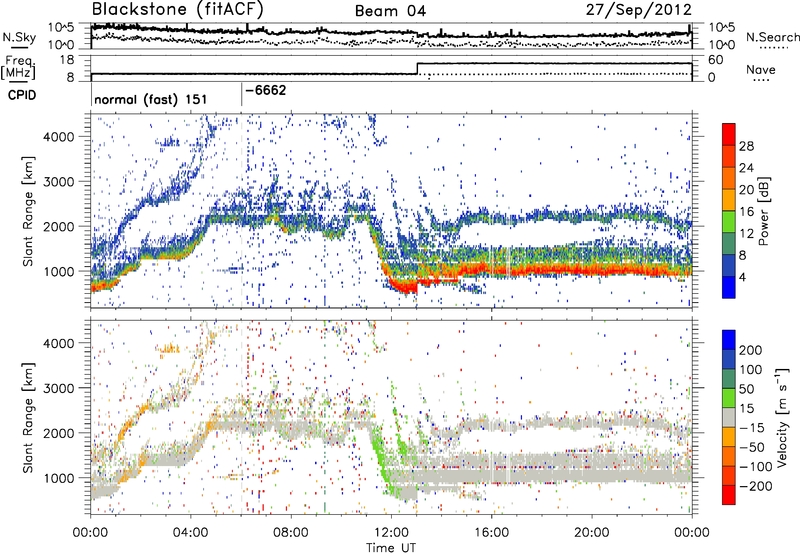Click the '-200' velocity colorbar tick

(x=755, y=486)
